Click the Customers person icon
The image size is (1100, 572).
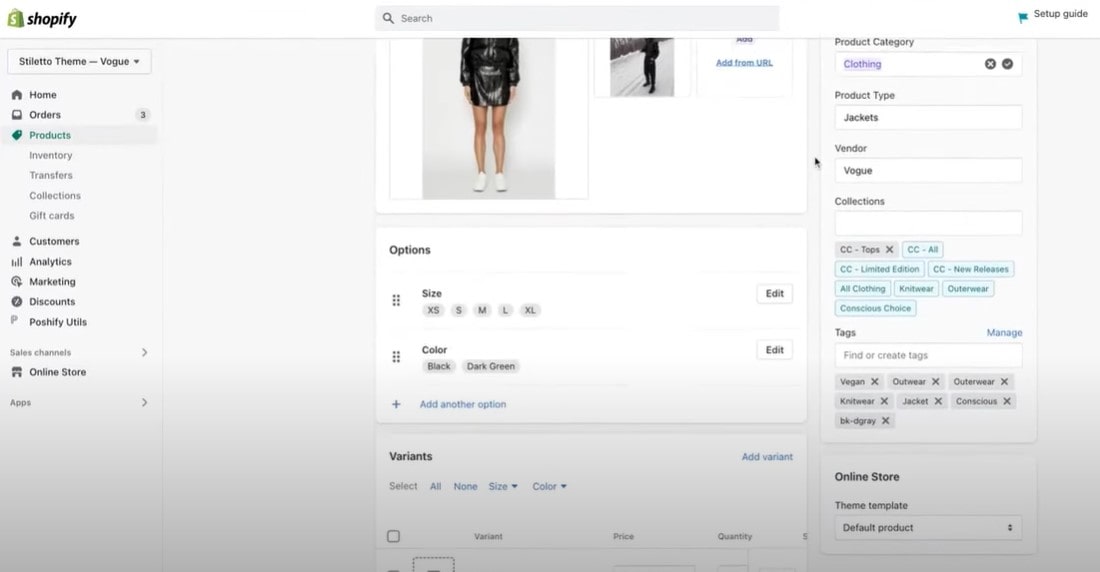coord(17,241)
